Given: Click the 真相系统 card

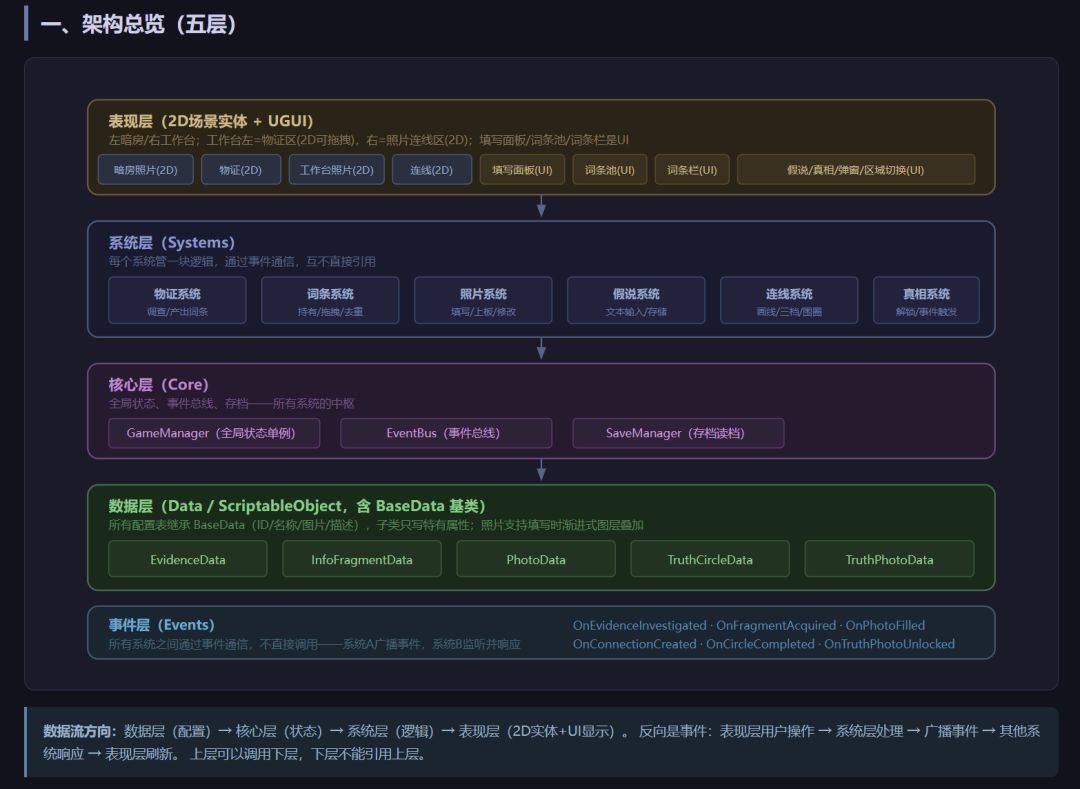Looking at the screenshot, I should 926,300.
